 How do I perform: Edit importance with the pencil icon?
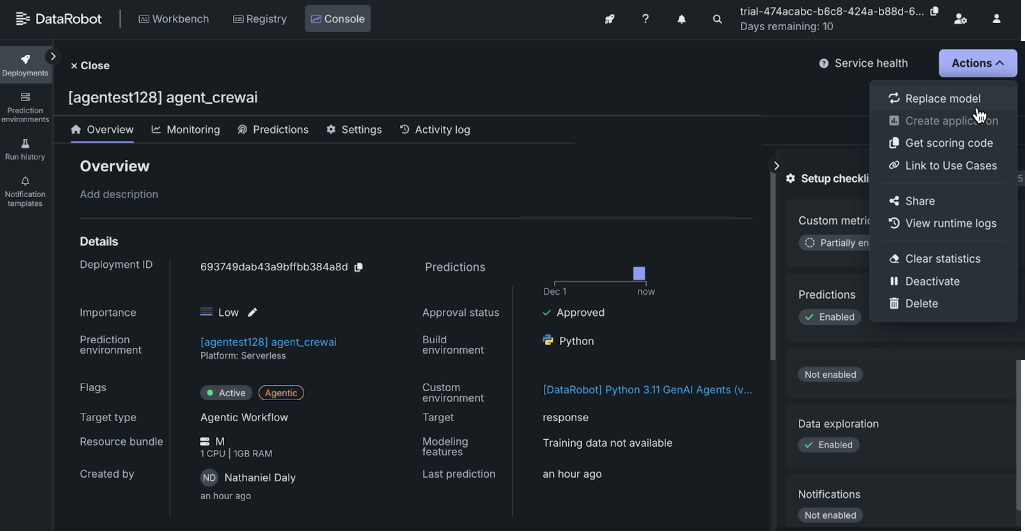point(253,313)
